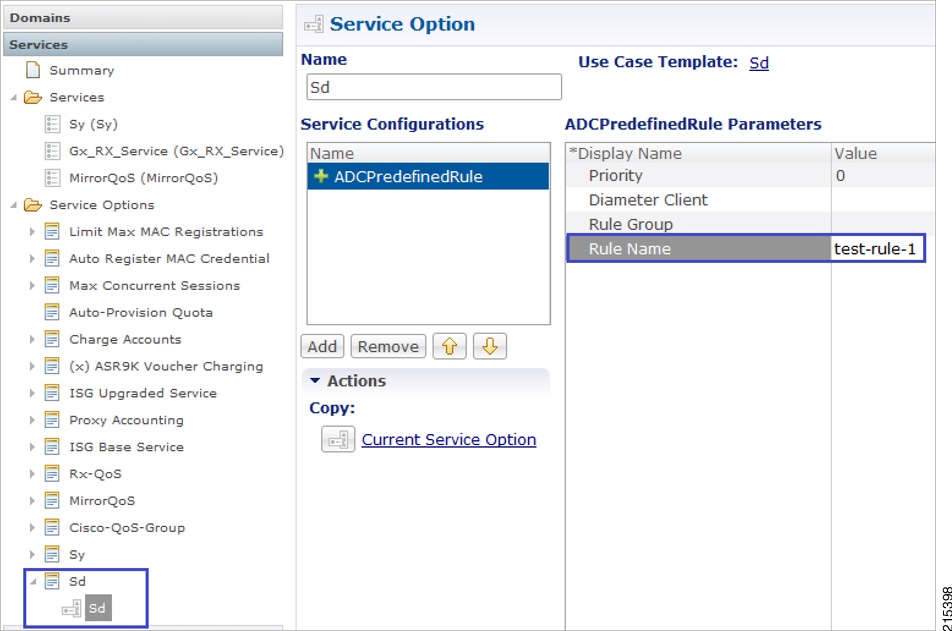
Task: Click the copy icon beside Current Service Option
Action: (338, 439)
